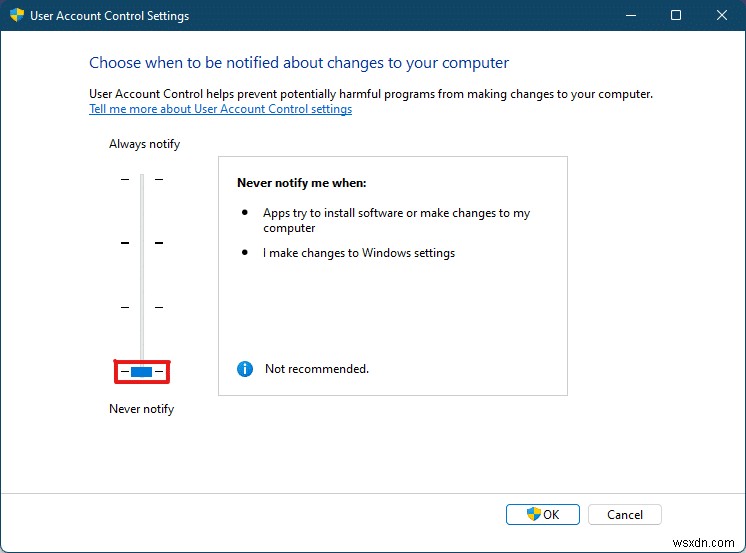Click the Cancel button

[x=625, y=514]
